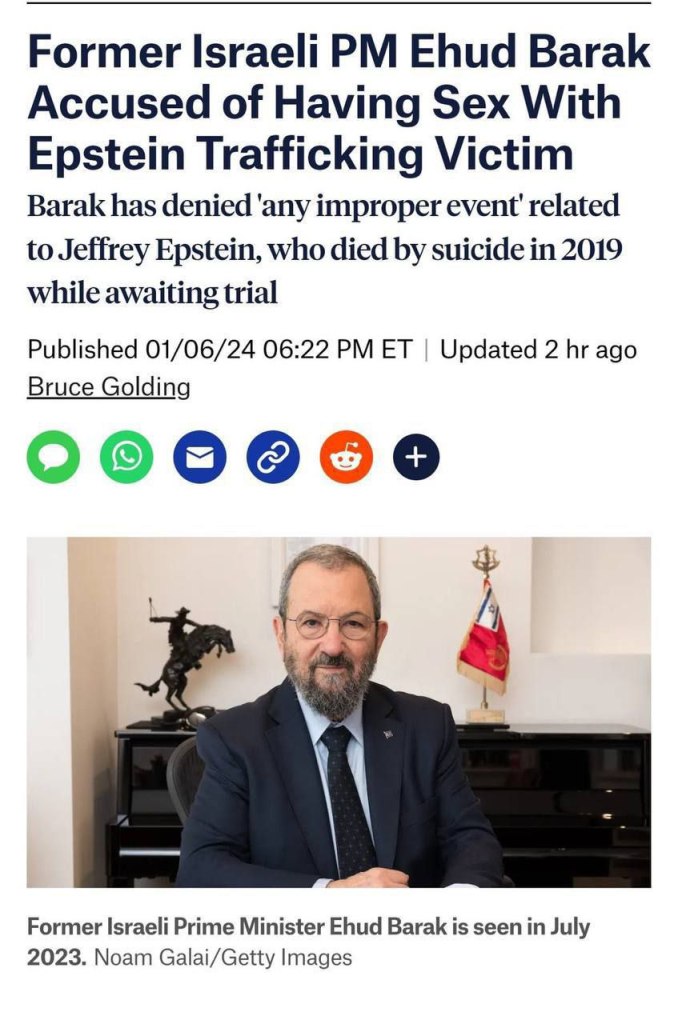This screenshot has width=674, height=1024.
Task: Click the Ehud Barak article headline
Action: (x=338, y=104)
